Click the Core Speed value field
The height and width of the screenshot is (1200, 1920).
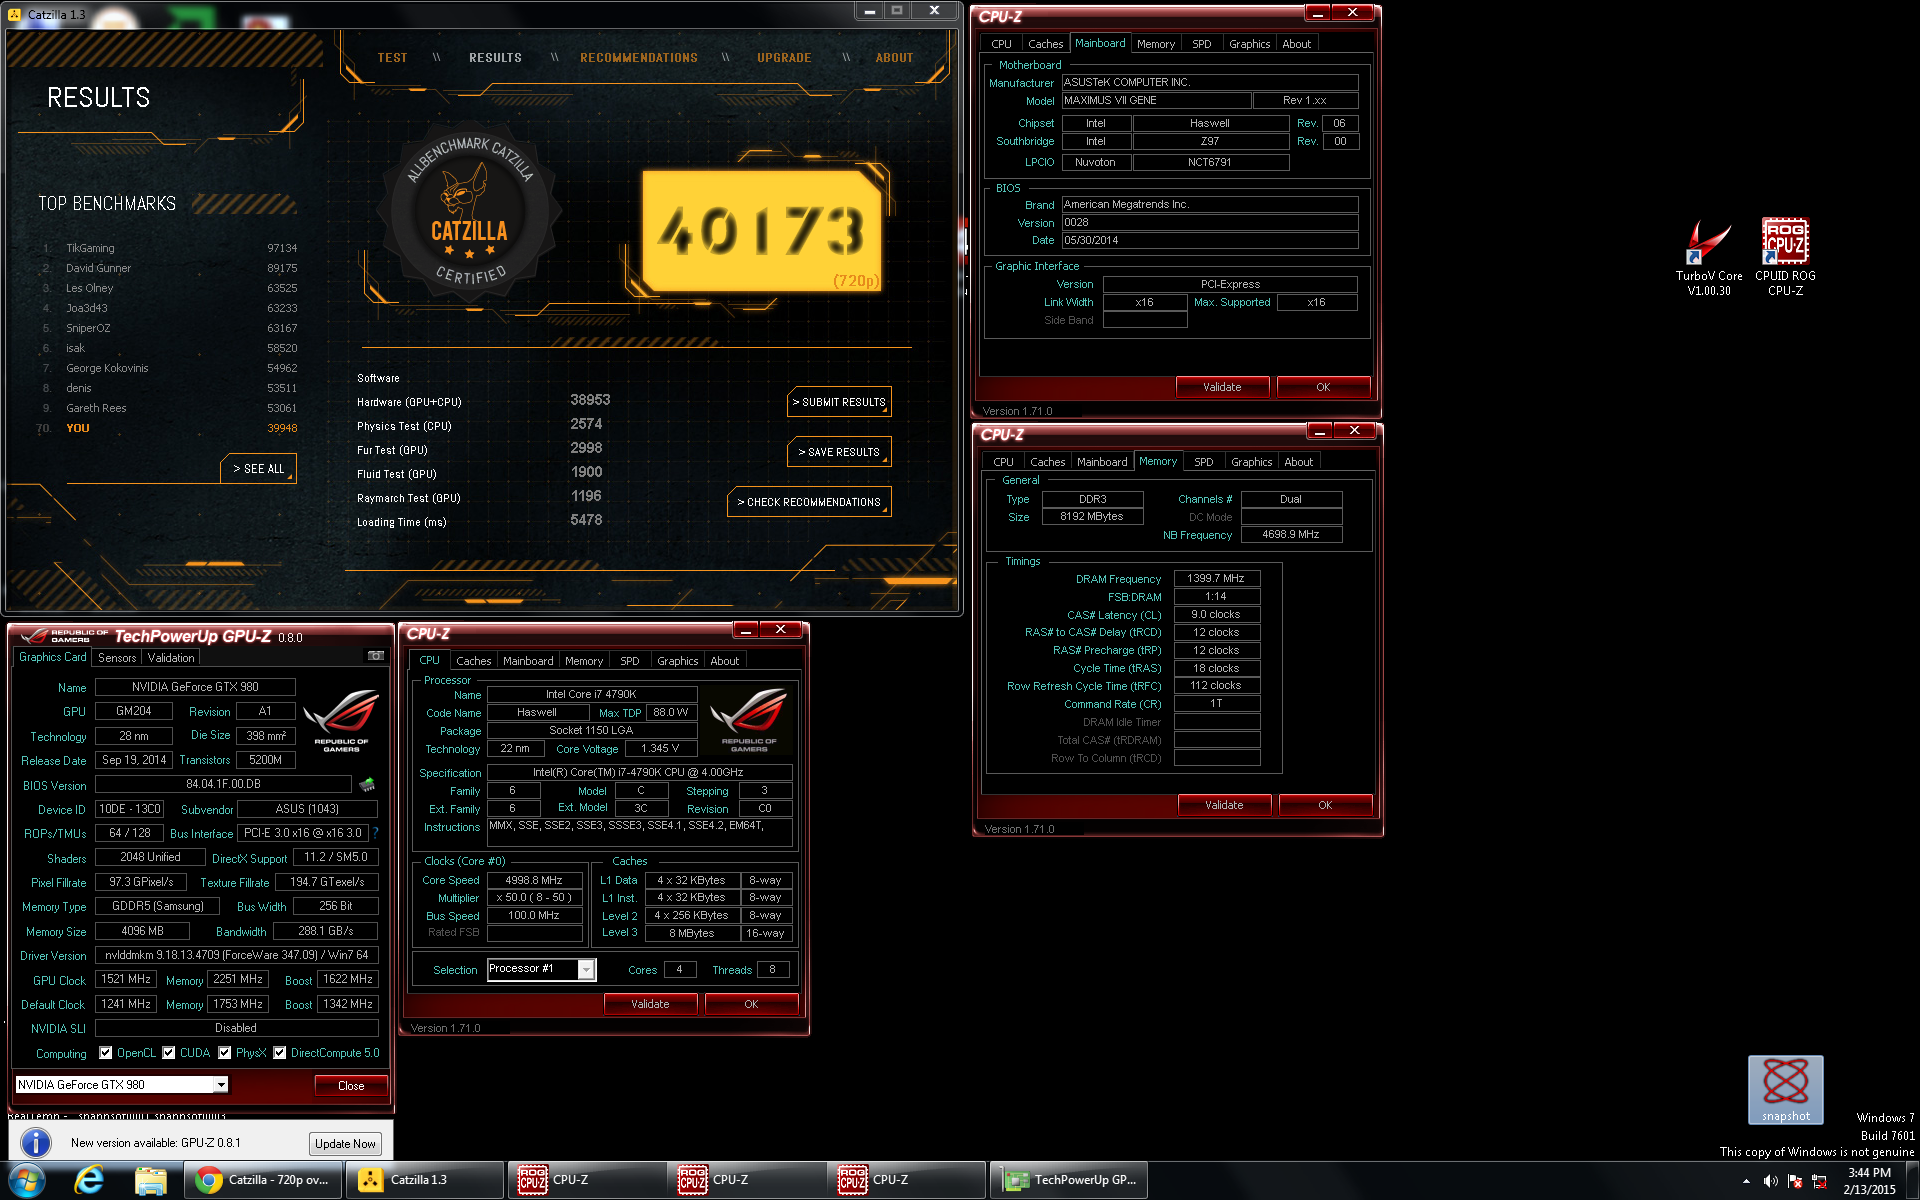tap(534, 880)
